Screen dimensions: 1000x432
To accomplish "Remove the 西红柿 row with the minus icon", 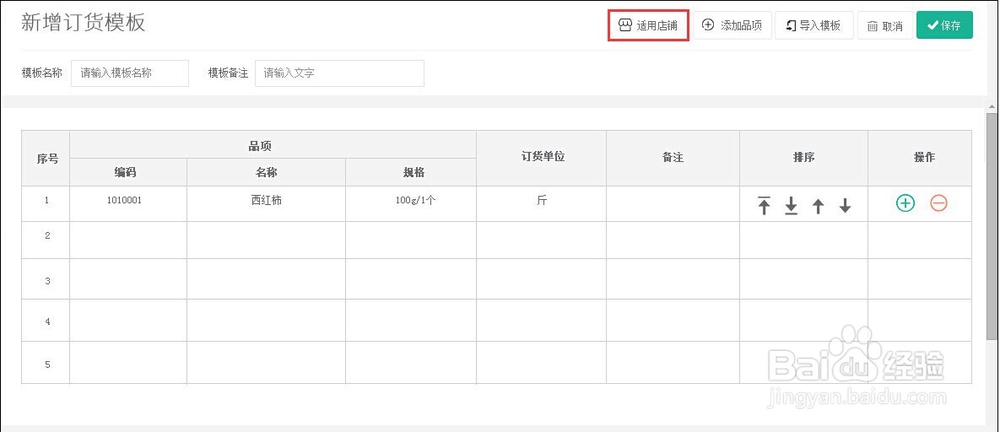I will coord(939,204).
